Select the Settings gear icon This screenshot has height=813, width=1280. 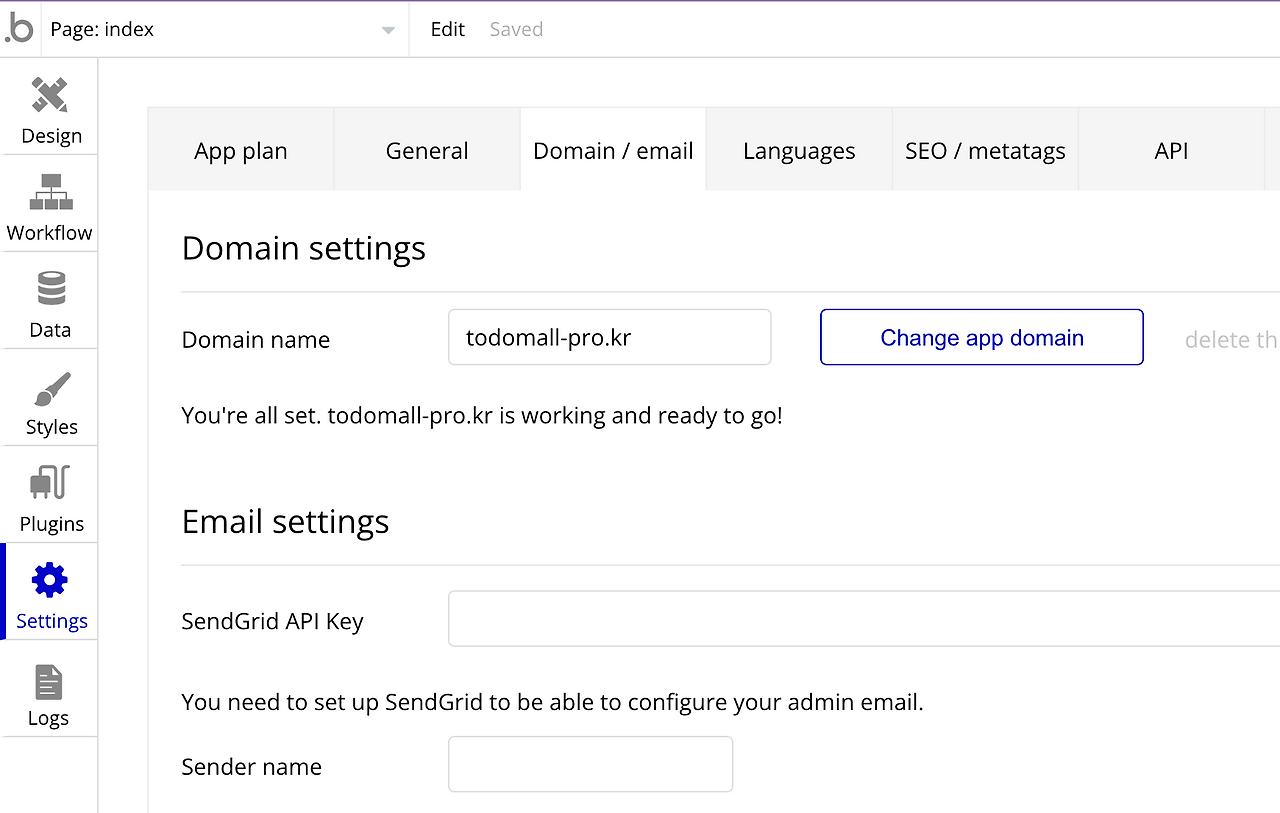(x=50, y=580)
